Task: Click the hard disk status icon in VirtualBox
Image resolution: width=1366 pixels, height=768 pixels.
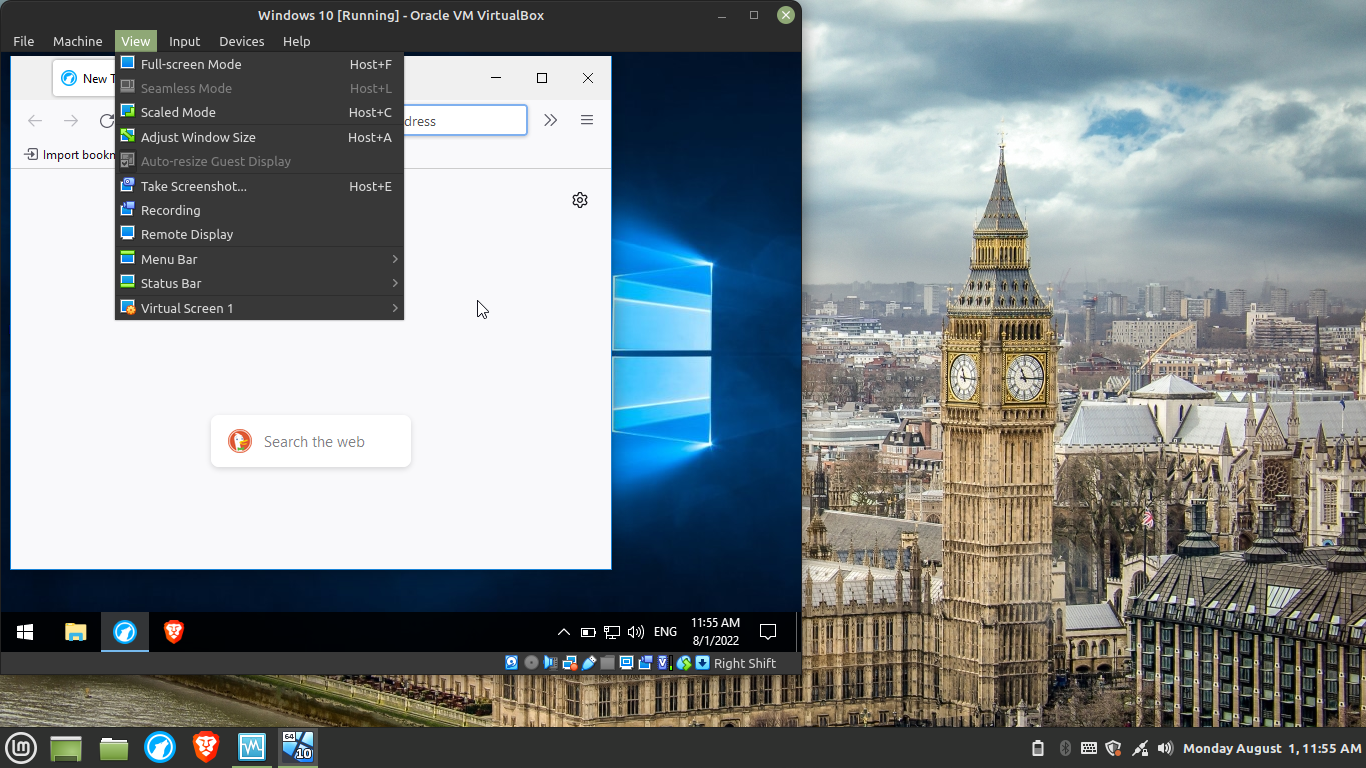Action: point(511,662)
